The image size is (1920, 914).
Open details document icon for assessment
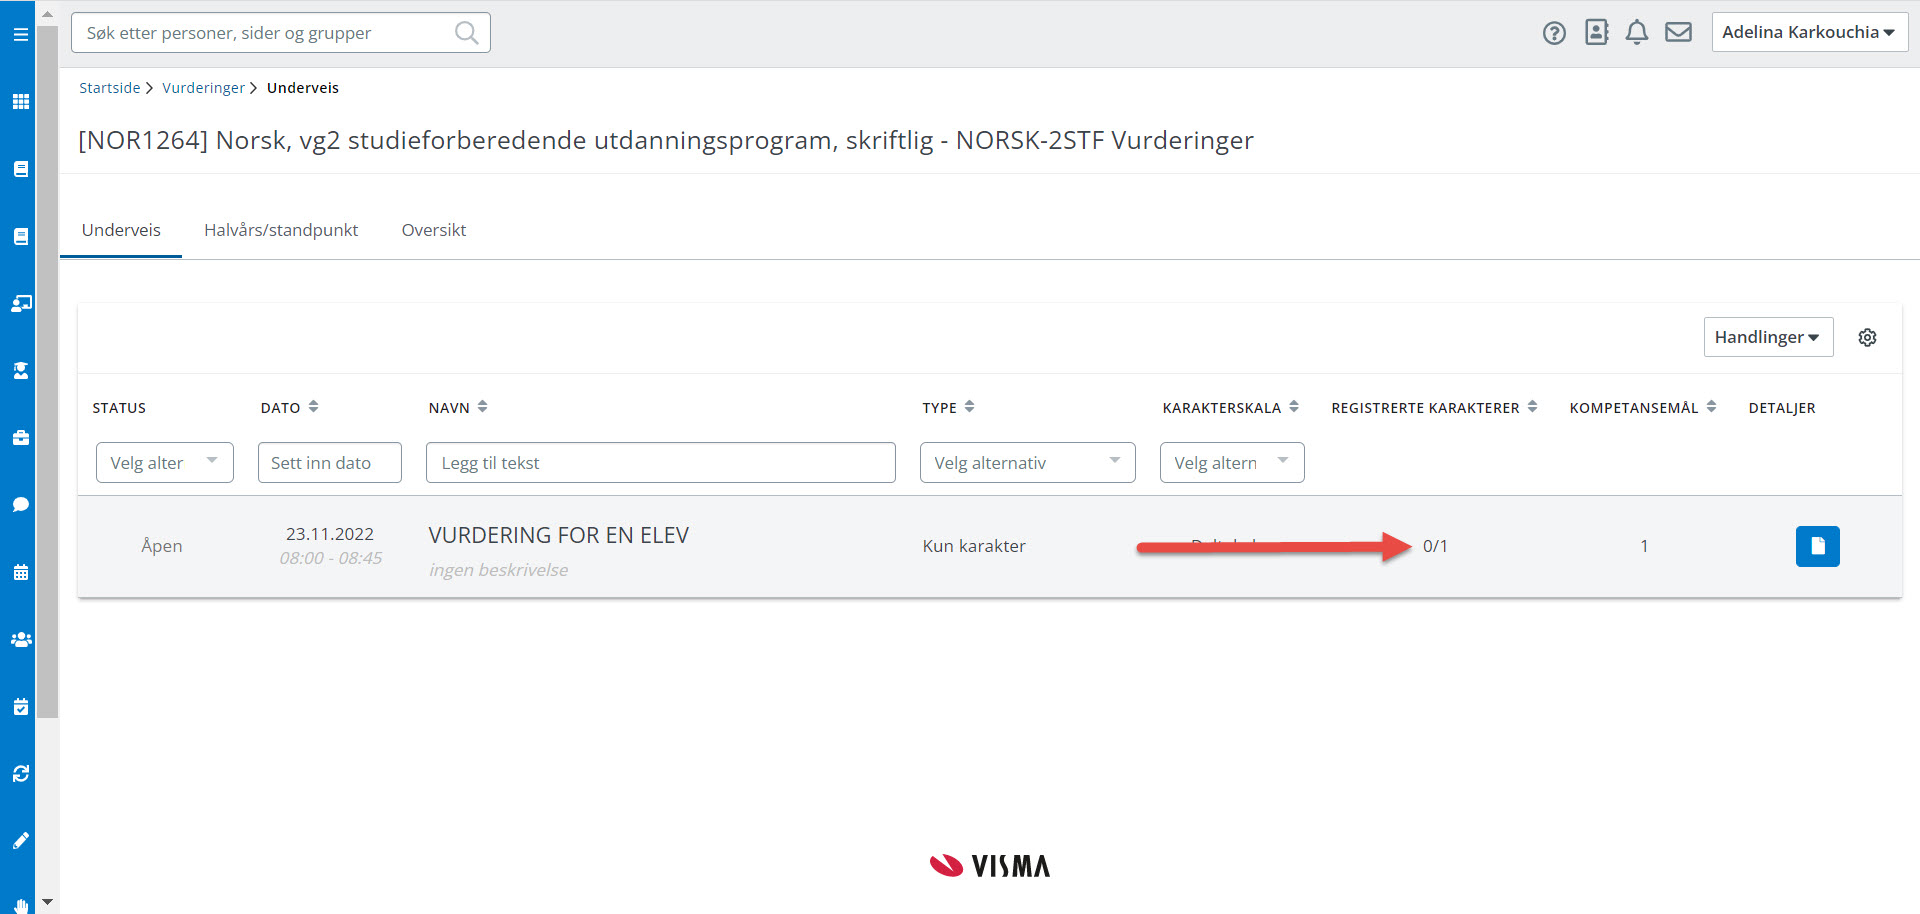pyautogui.click(x=1817, y=546)
